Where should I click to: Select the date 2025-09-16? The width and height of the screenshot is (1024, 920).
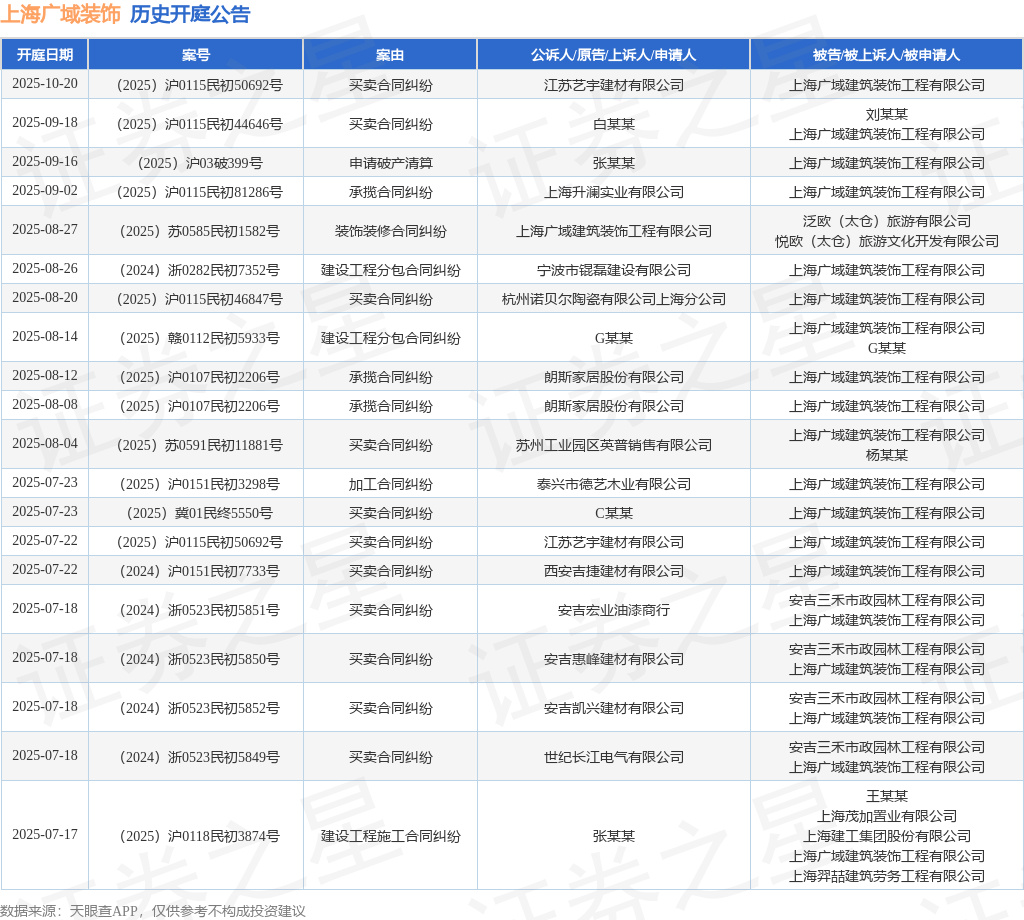click(44, 161)
